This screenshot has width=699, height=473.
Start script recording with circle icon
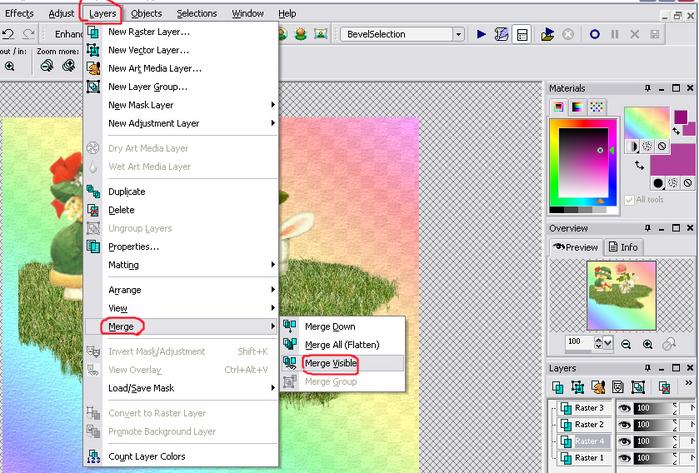pos(594,34)
